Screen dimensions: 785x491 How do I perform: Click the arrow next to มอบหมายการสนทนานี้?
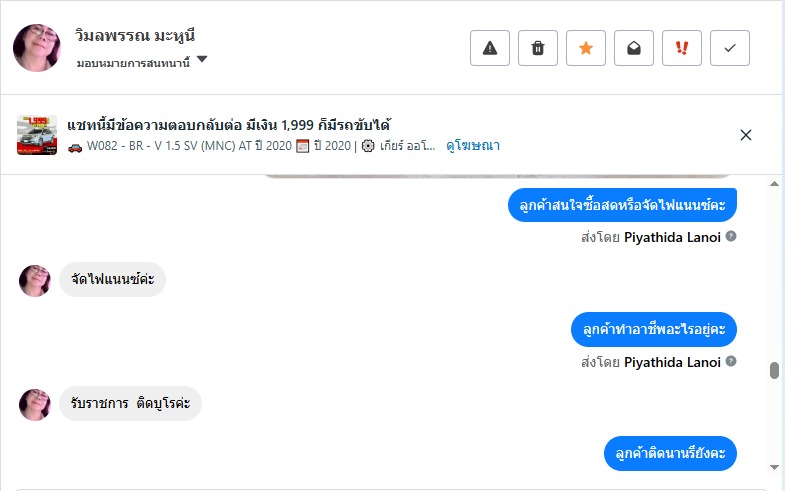pyautogui.click(x=202, y=60)
